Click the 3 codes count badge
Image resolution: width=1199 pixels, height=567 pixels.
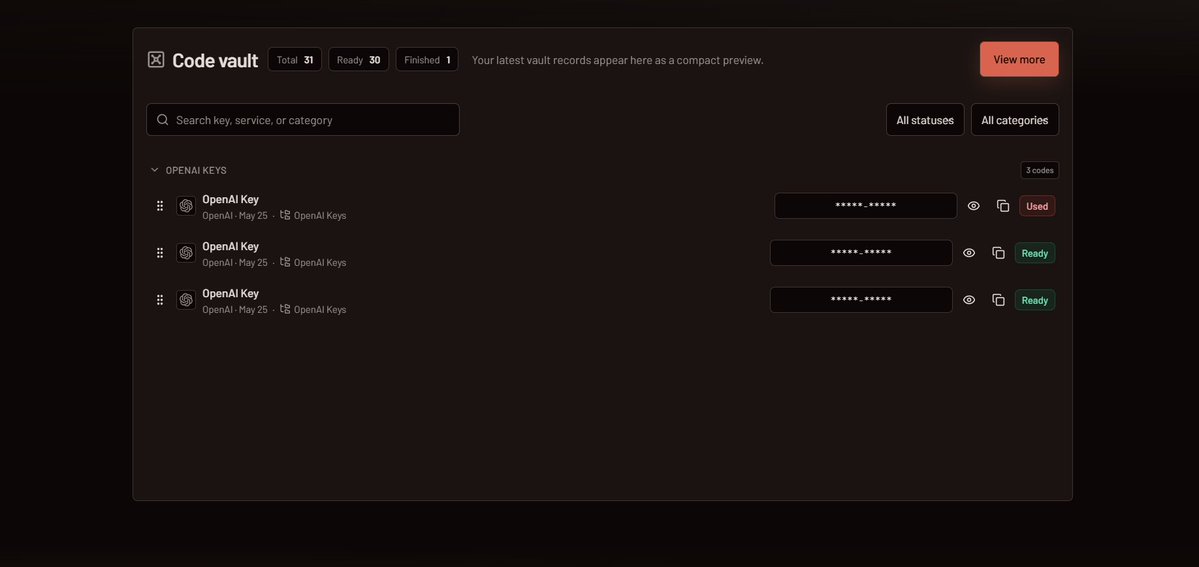[x=1039, y=170]
